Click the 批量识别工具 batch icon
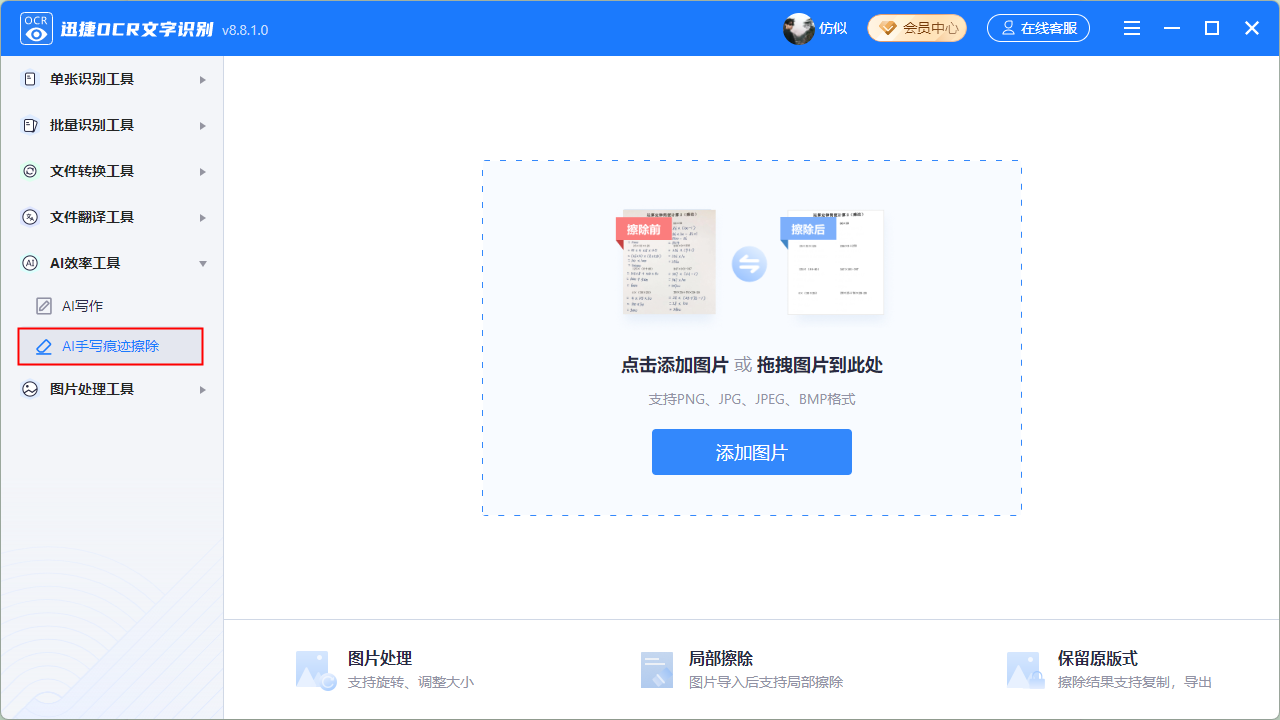1280x720 pixels. pos(30,125)
